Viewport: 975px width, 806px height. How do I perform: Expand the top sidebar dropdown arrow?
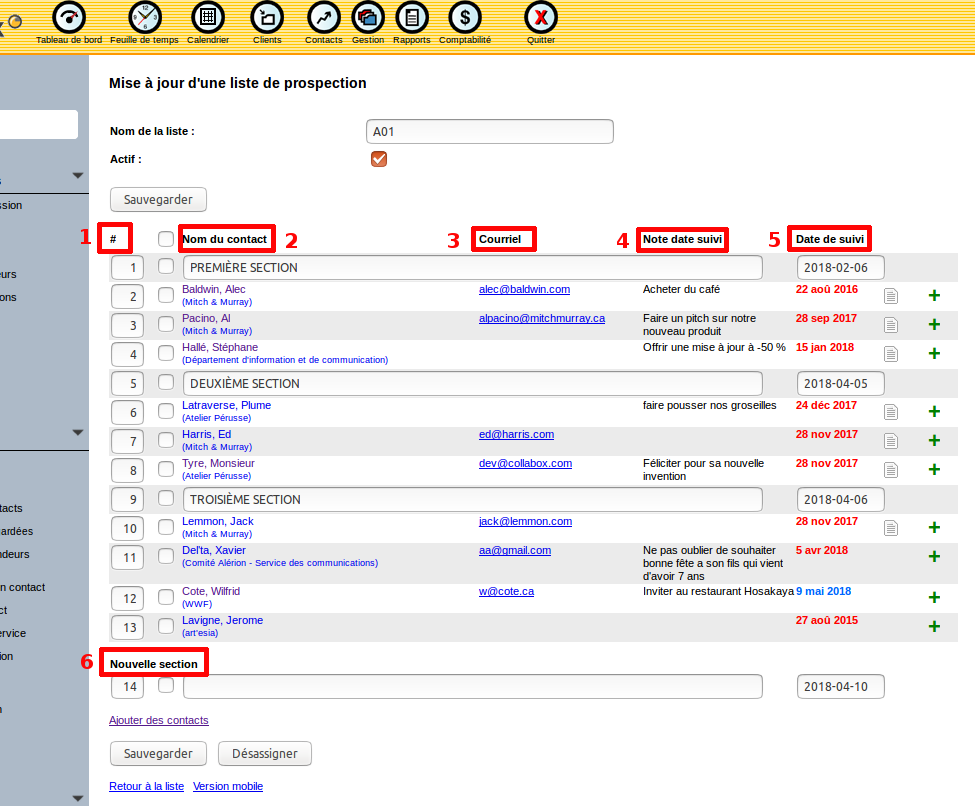point(78,176)
